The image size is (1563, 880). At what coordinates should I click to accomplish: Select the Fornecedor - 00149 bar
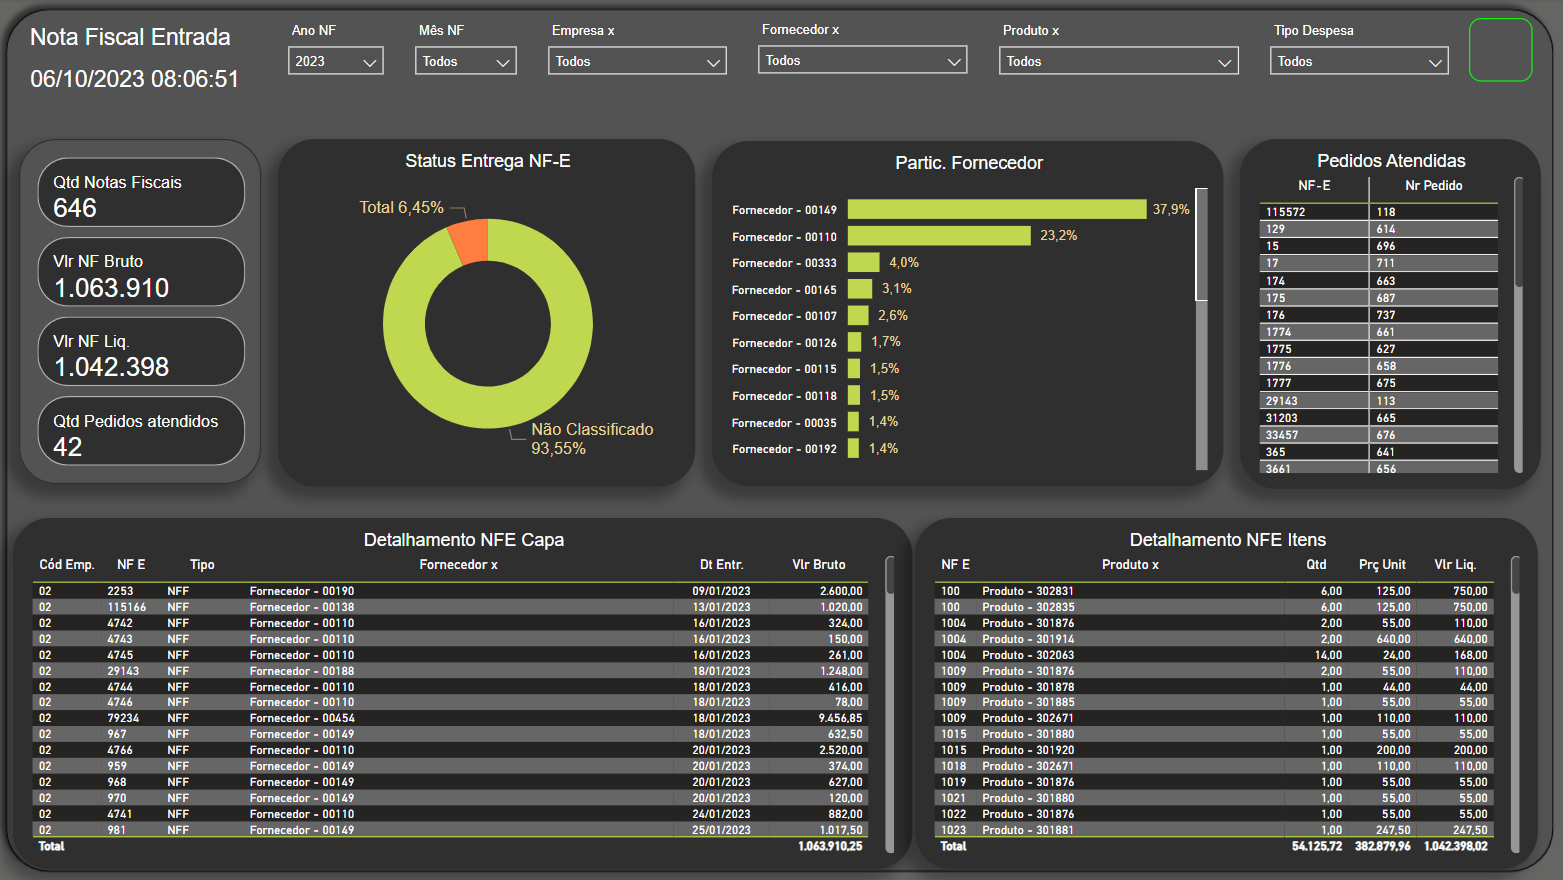[x=996, y=209]
